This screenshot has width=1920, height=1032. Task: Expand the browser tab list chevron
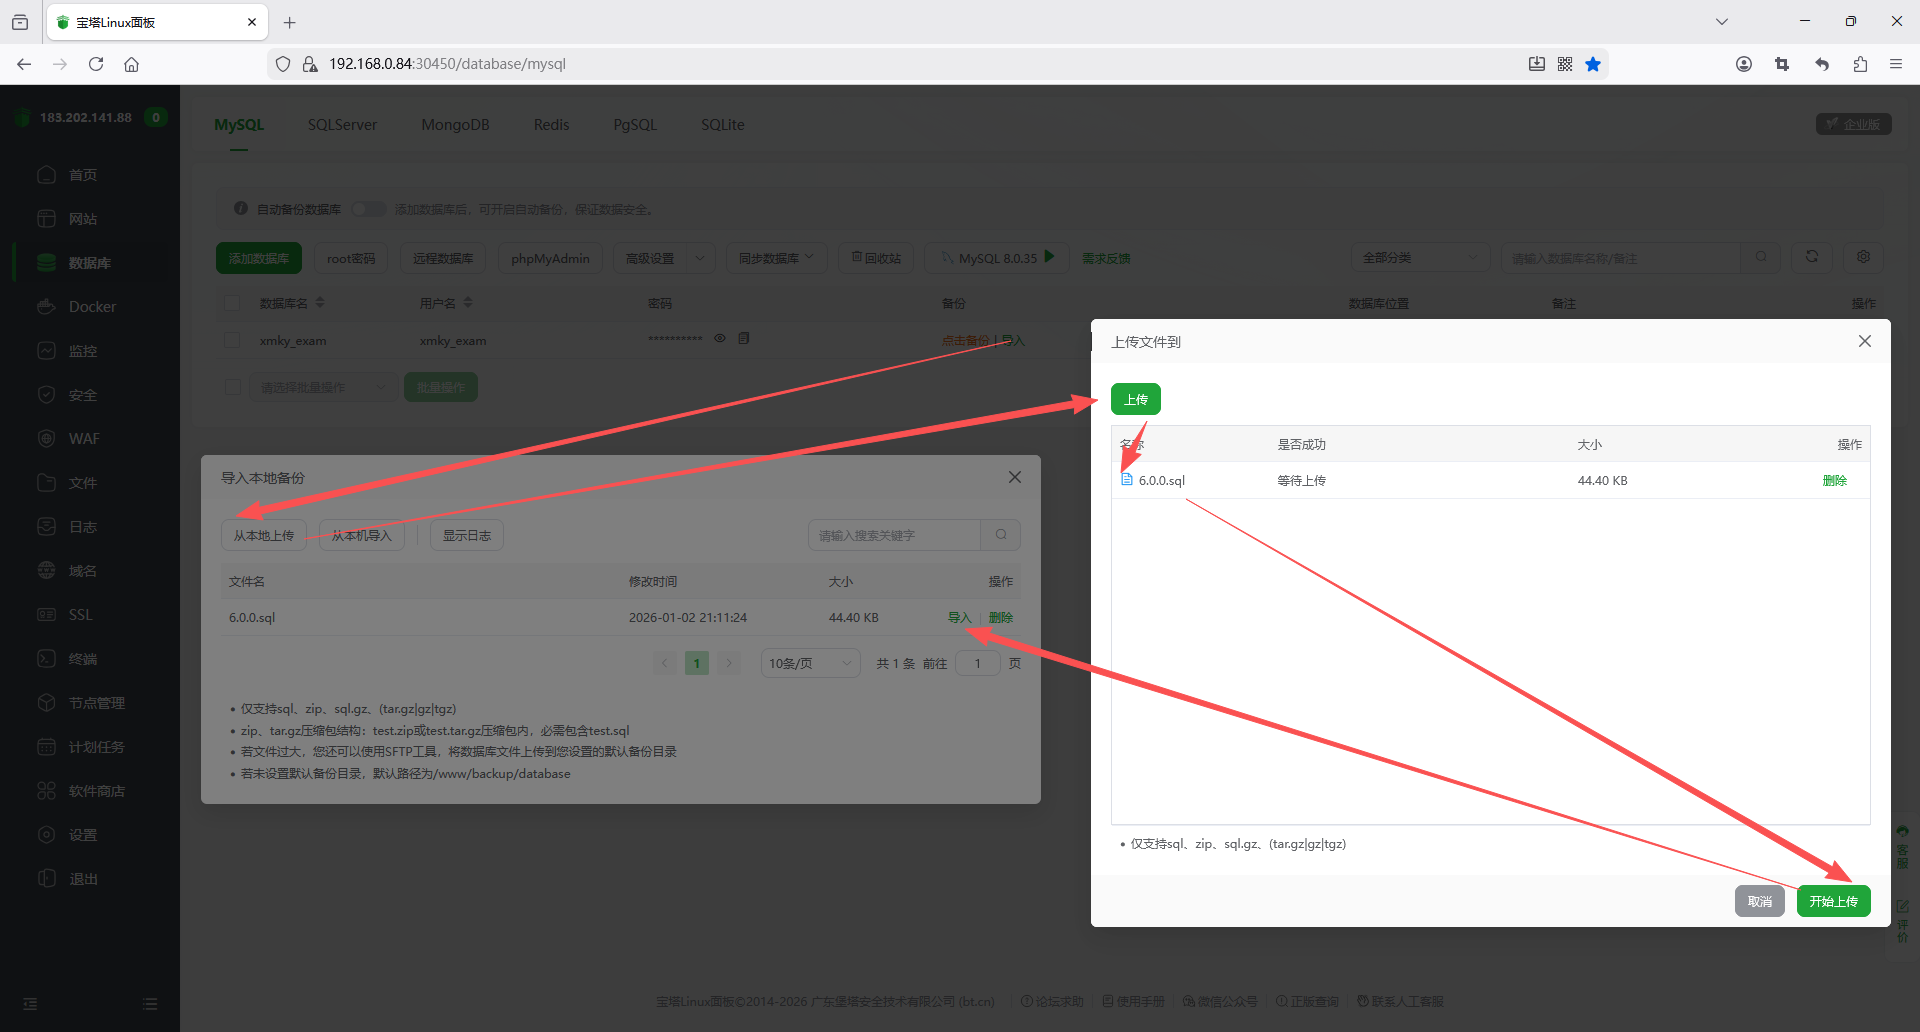coord(1722,21)
